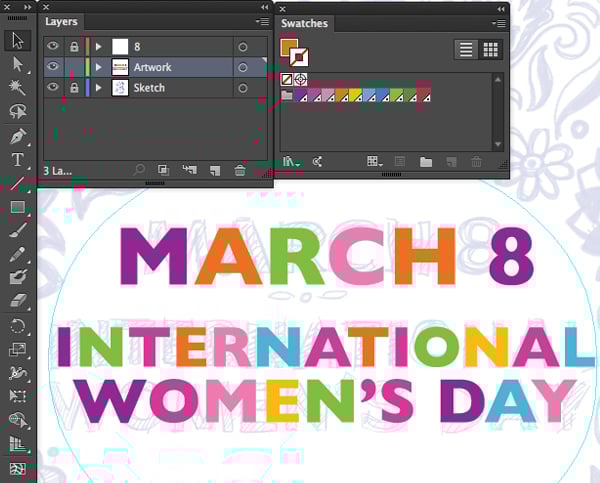Click the Swatches panel tab

pos(304,23)
